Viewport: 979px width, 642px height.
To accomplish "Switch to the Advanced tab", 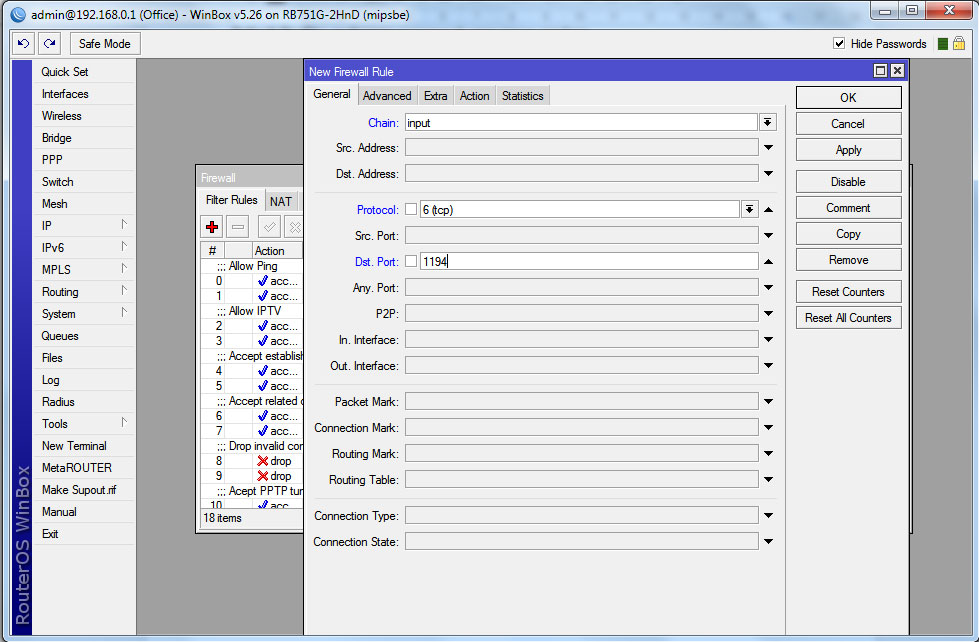I will tap(387, 96).
